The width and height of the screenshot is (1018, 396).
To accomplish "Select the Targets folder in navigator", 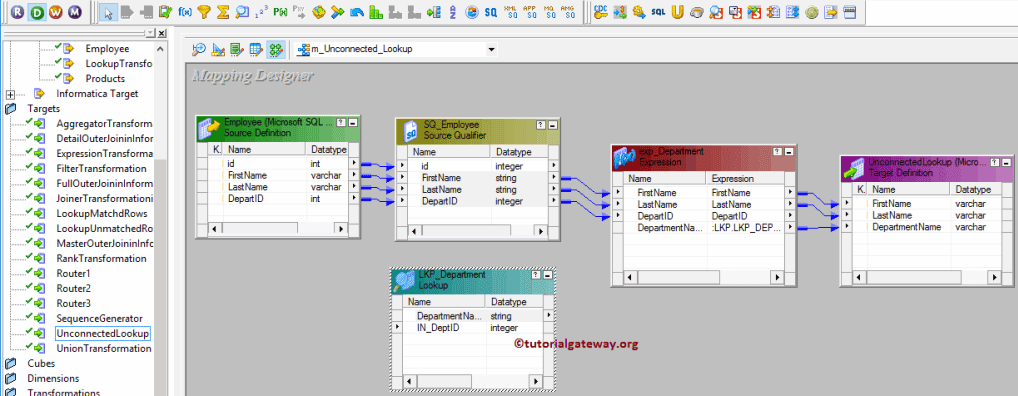I will [43, 108].
